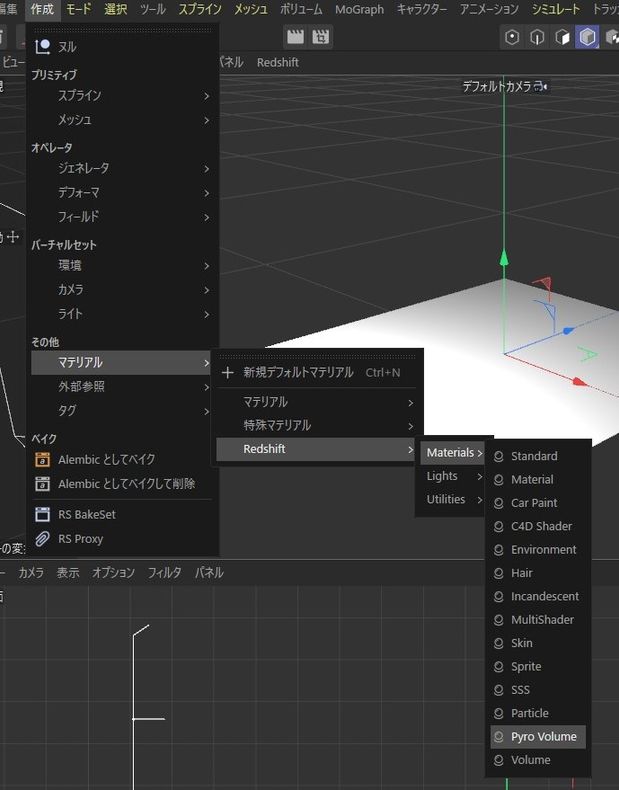This screenshot has width=619, height=790.
Task: Open lower viewport オプション menu
Action: (x=113, y=573)
